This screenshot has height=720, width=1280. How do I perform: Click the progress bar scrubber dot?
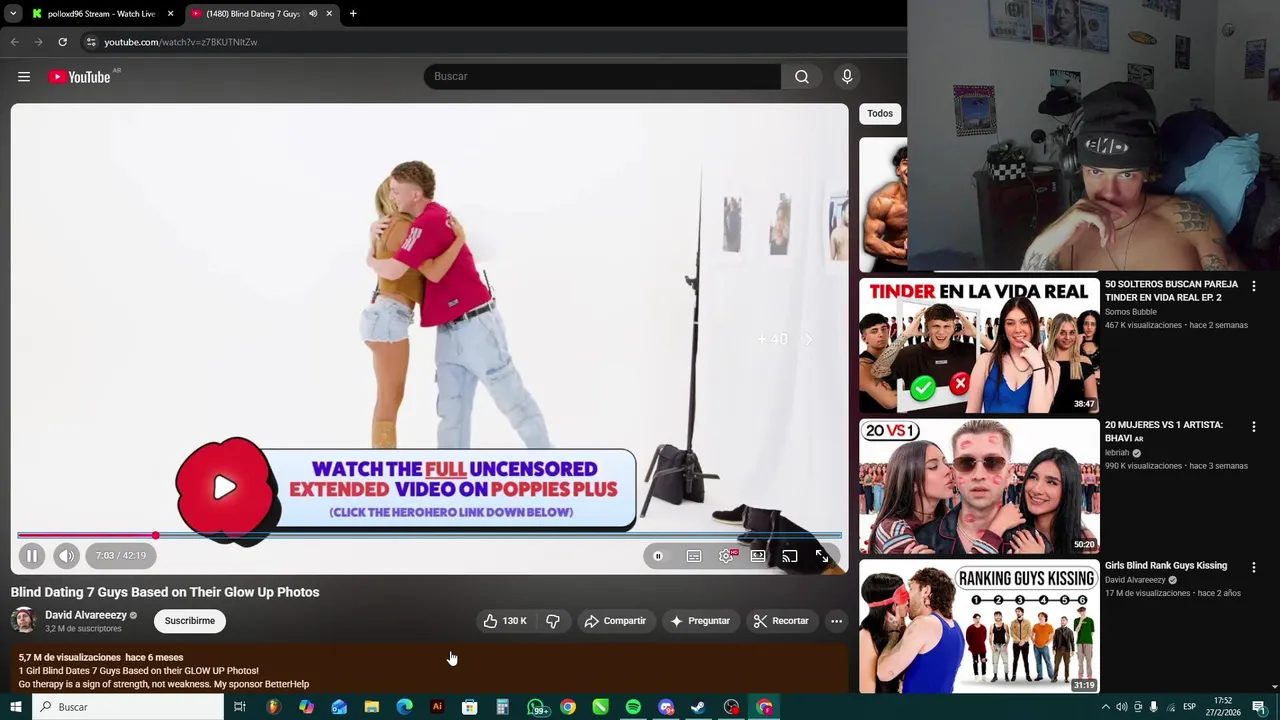(155, 535)
